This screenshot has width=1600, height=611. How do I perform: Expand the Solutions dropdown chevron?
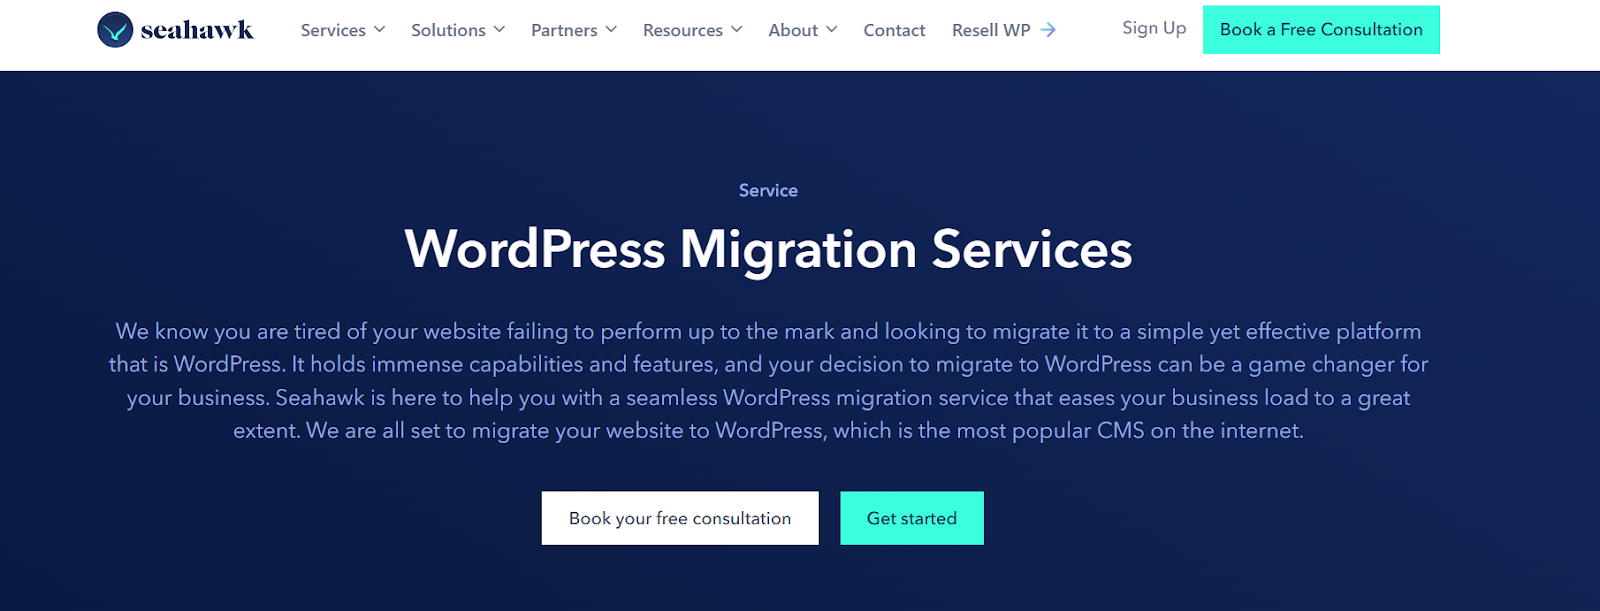499,29
